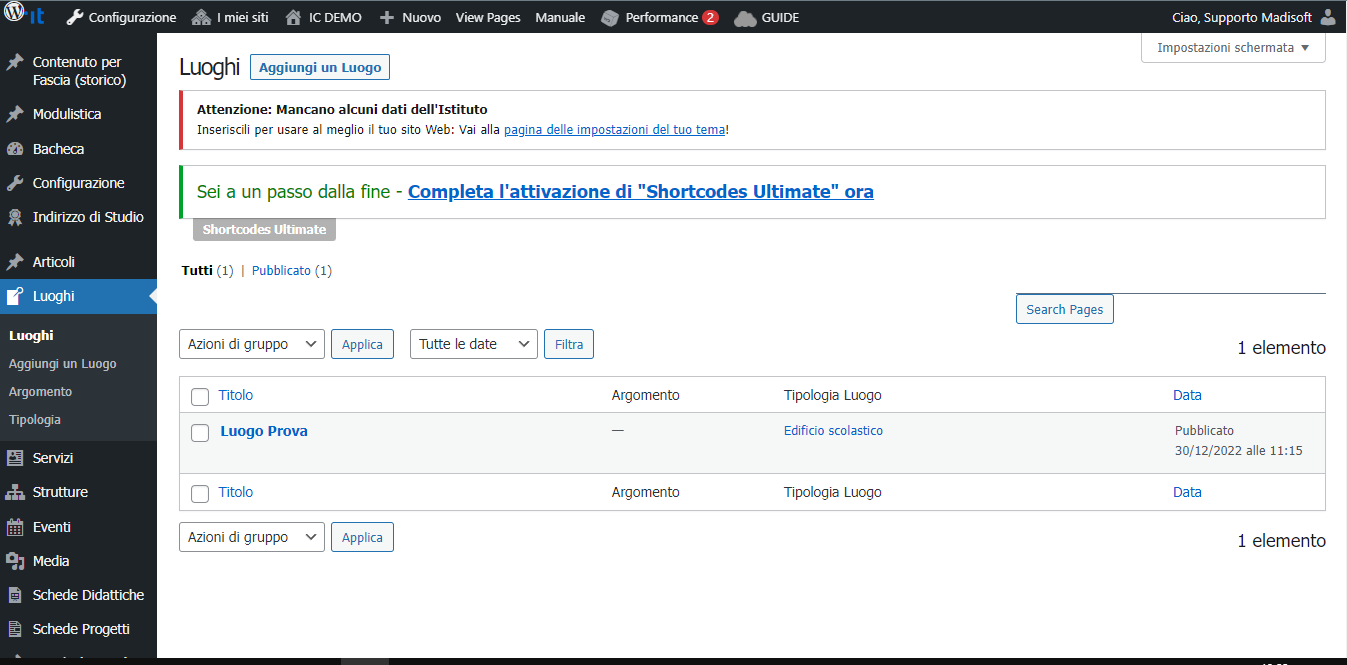
Task: Open Eventi in the sidebar
Action: 51,527
